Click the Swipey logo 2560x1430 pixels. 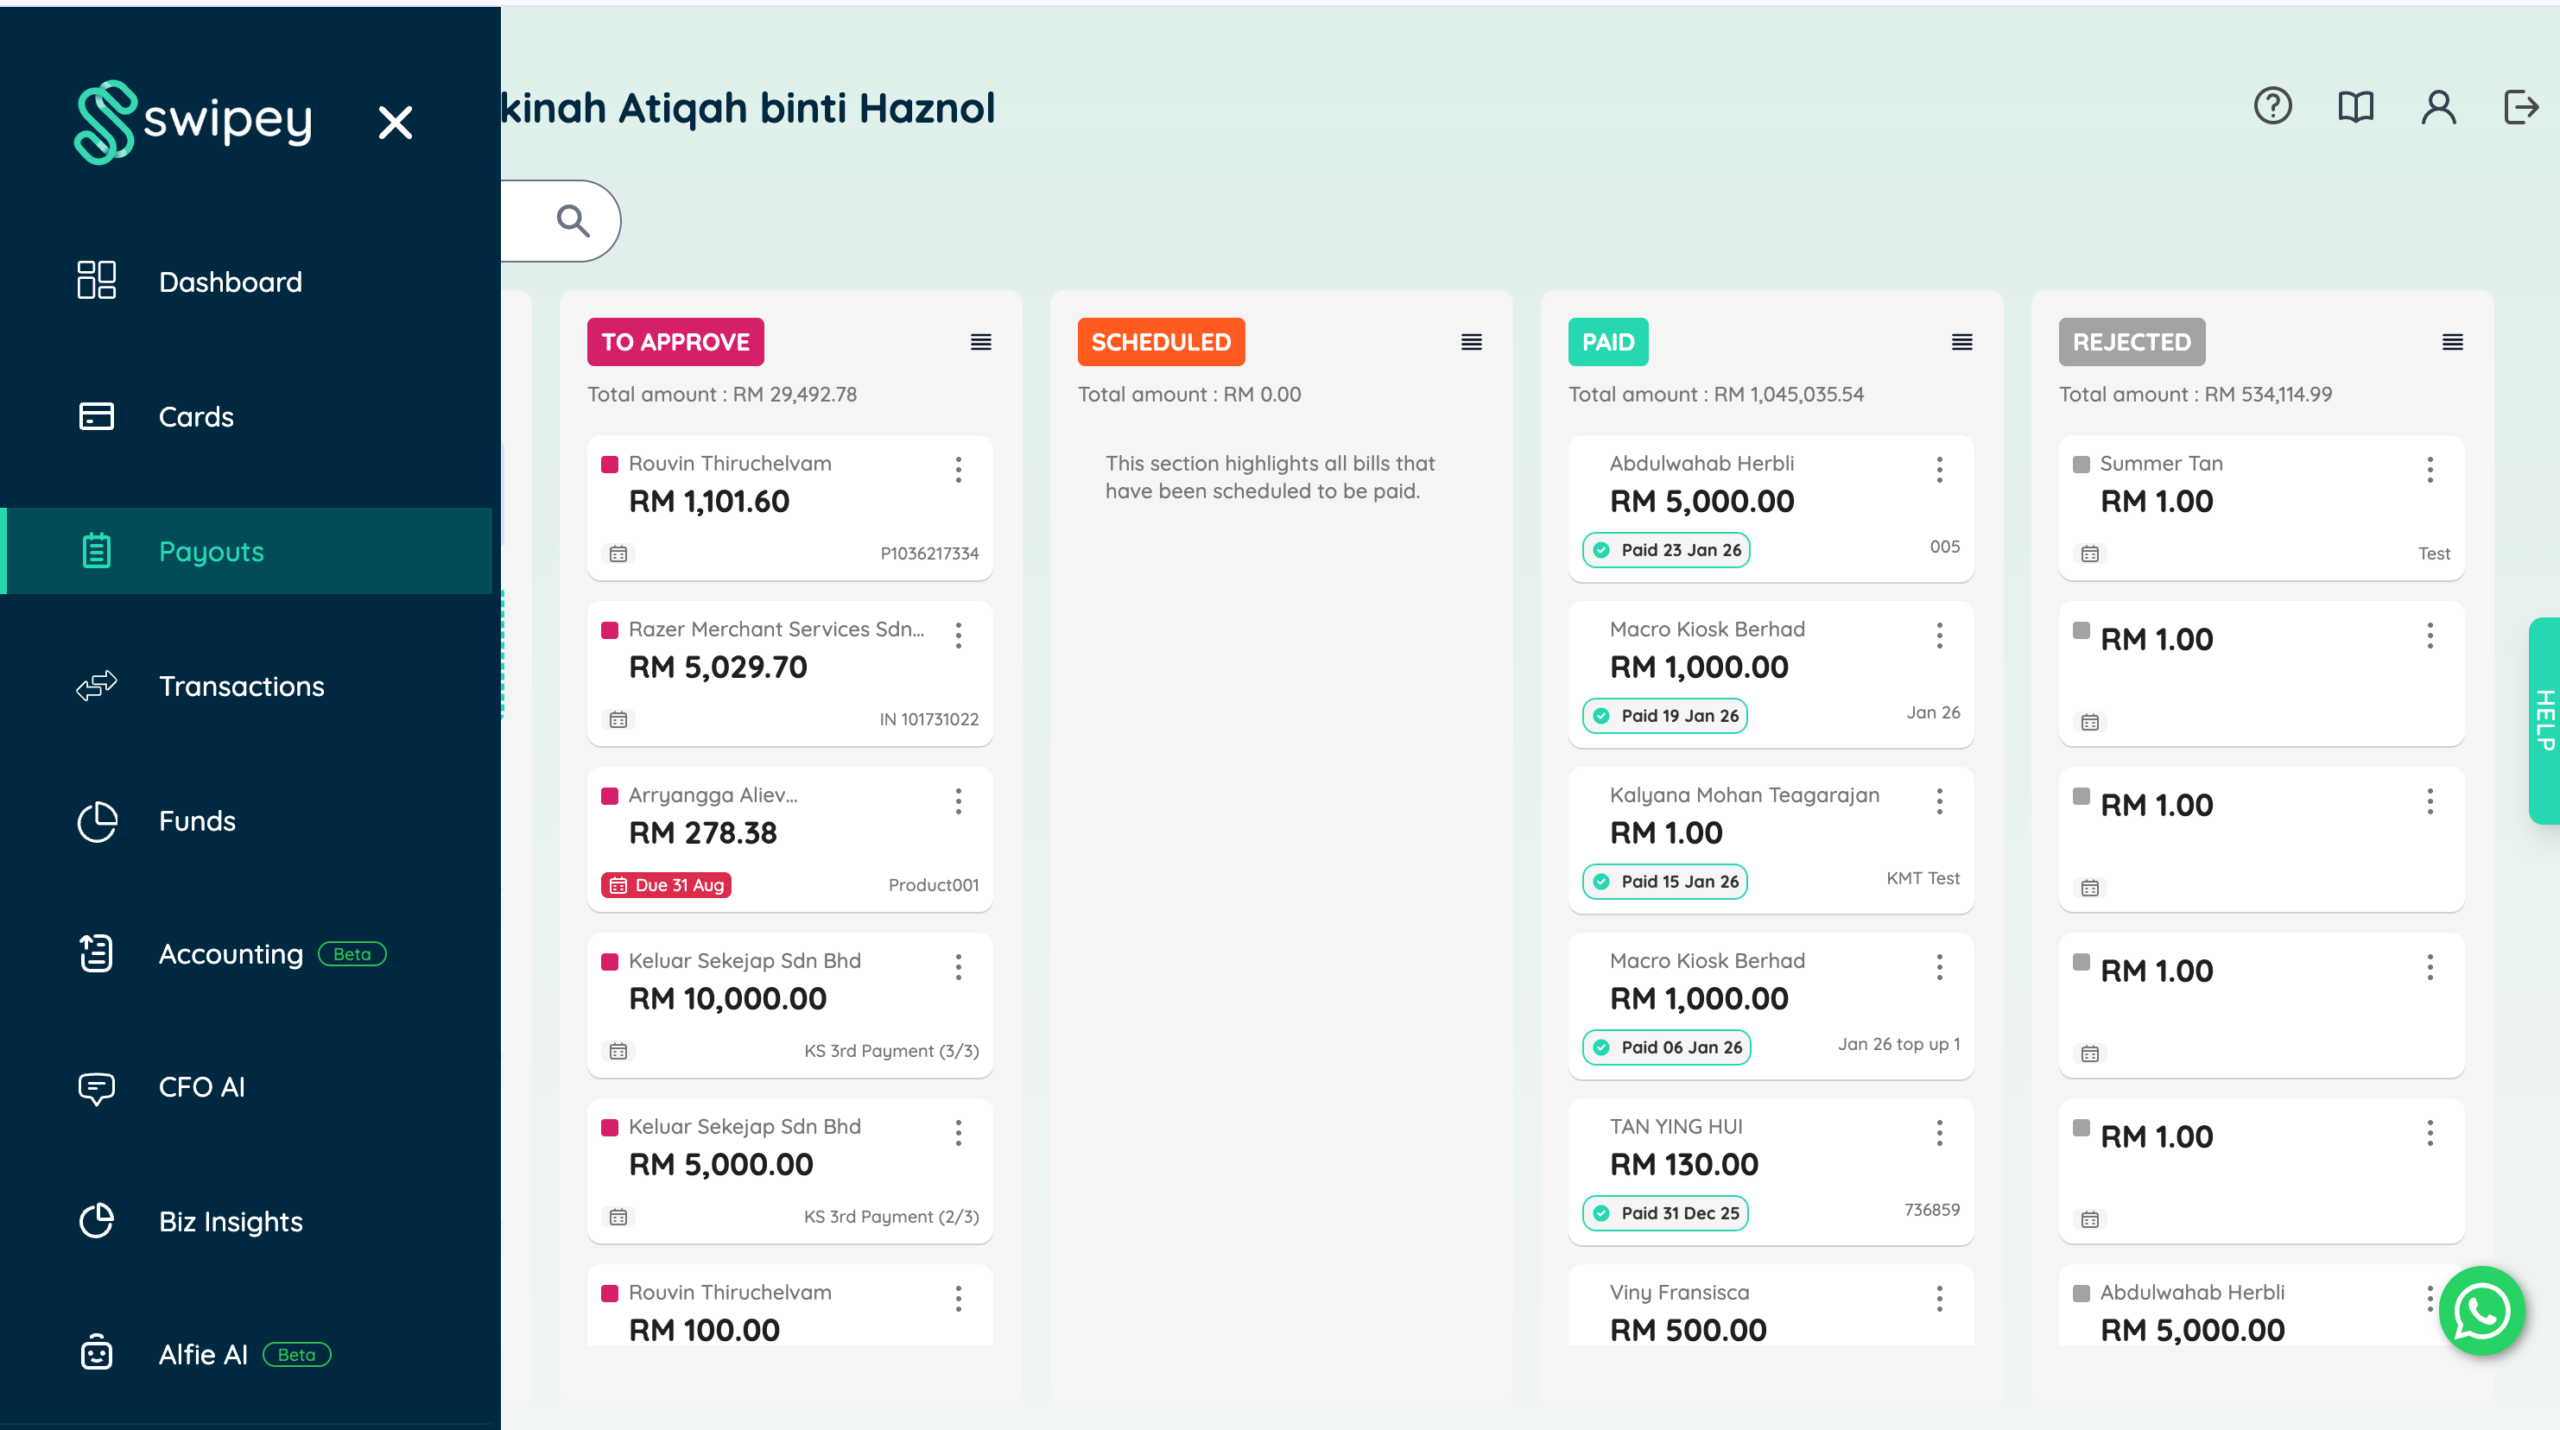pos(193,122)
